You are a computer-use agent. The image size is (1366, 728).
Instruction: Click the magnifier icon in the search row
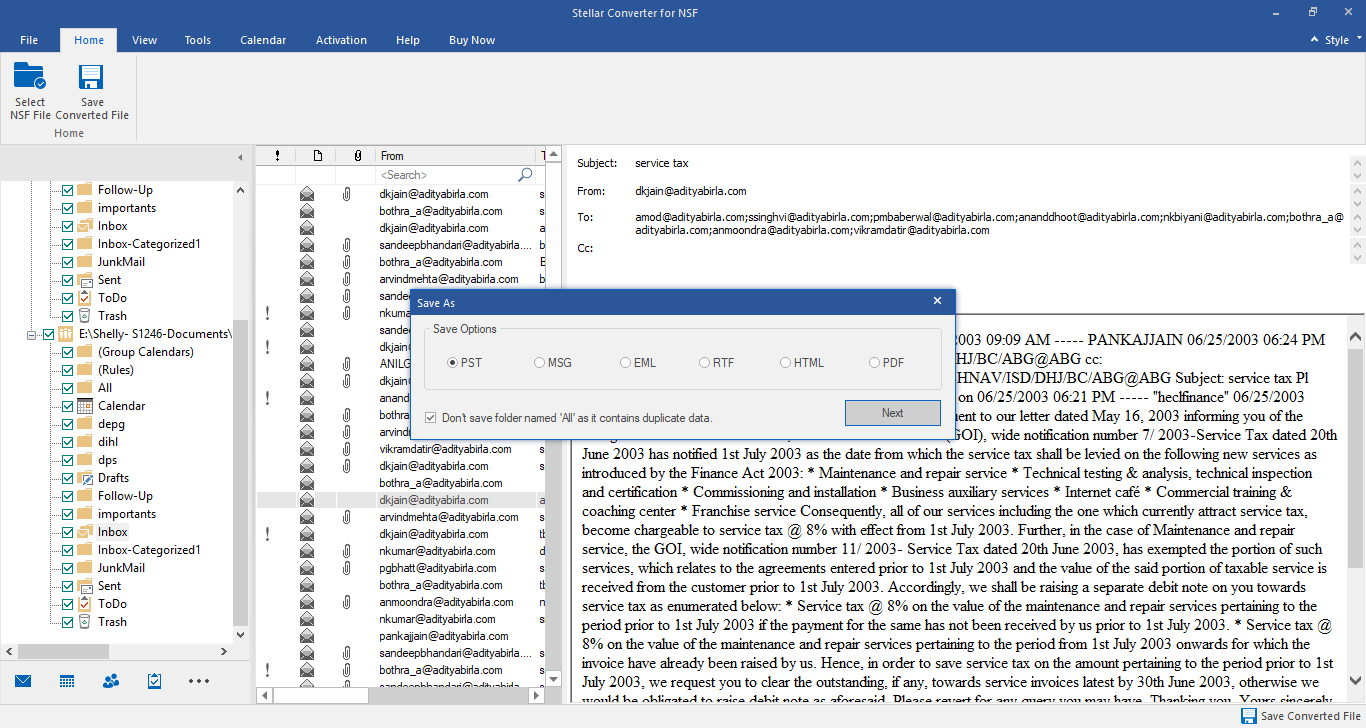pyautogui.click(x=525, y=175)
